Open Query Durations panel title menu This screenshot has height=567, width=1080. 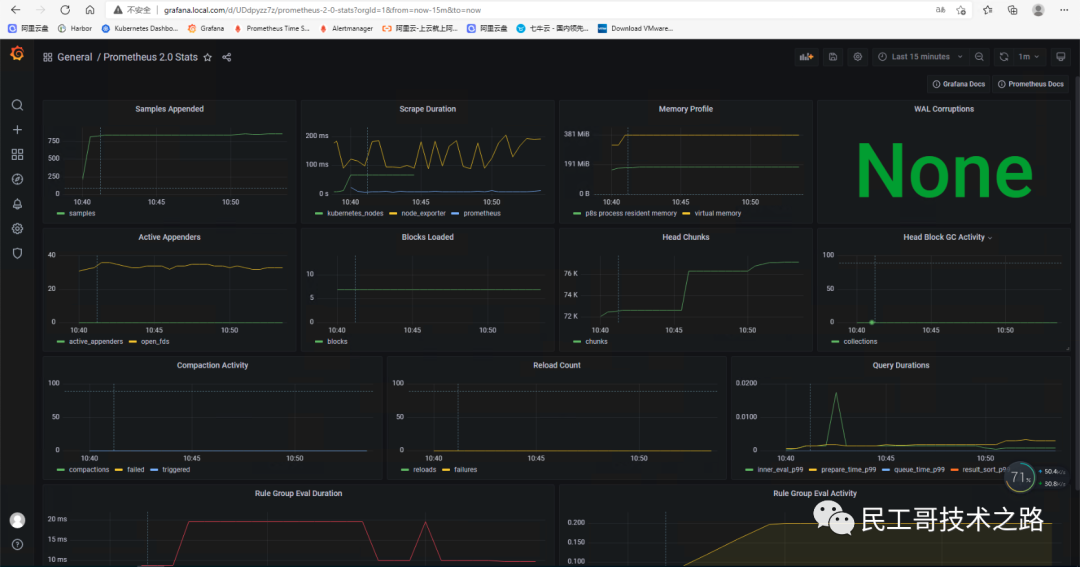pyautogui.click(x=901, y=365)
